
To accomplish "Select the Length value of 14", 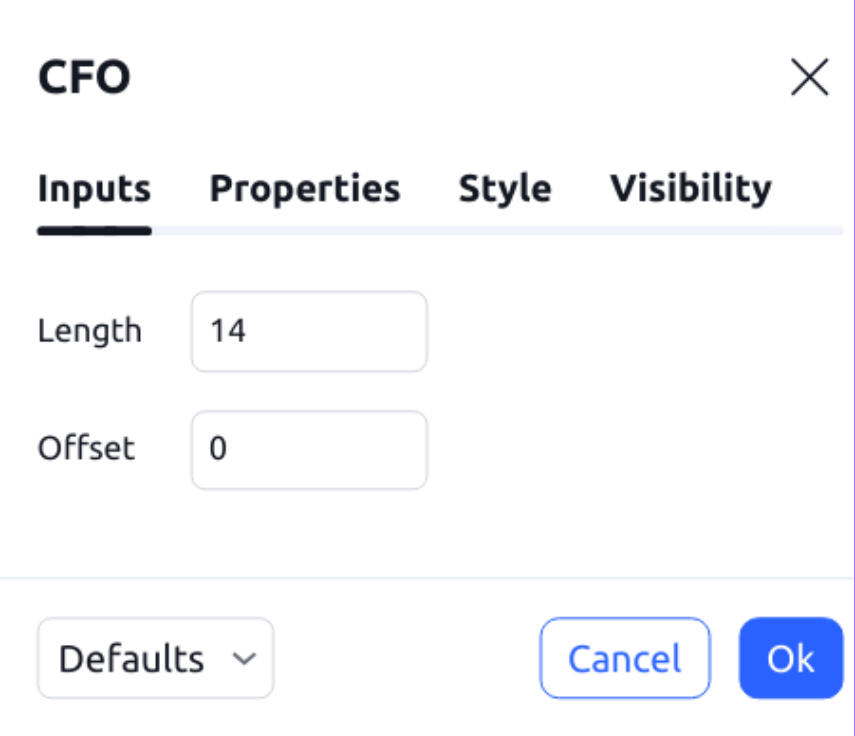I will tap(227, 330).
